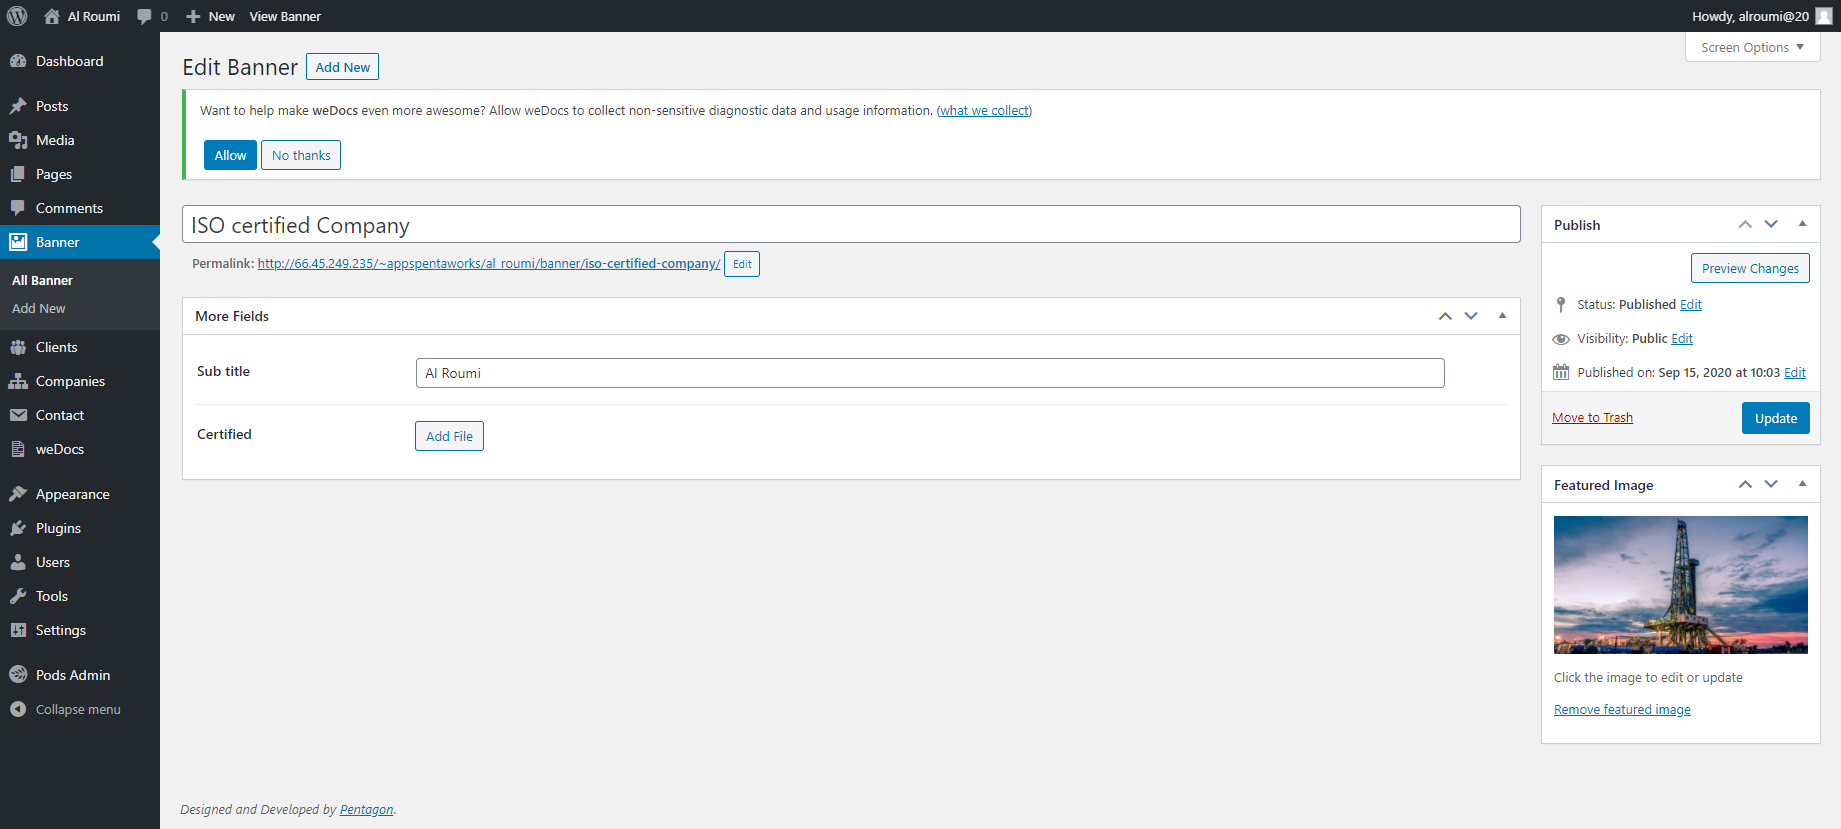The width and height of the screenshot is (1841, 829).
Task: Move Featured Image panel up
Action: pyautogui.click(x=1745, y=484)
